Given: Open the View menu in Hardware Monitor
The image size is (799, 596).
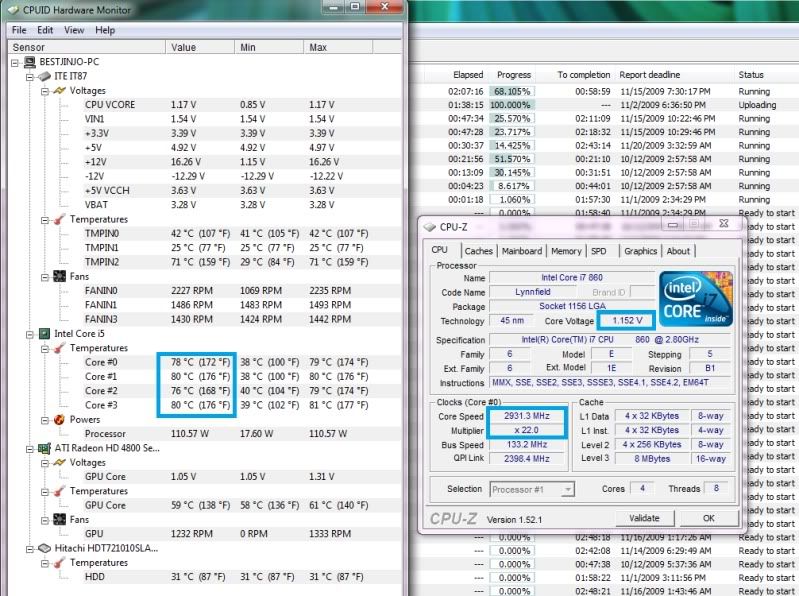Looking at the screenshot, I should pos(74,30).
